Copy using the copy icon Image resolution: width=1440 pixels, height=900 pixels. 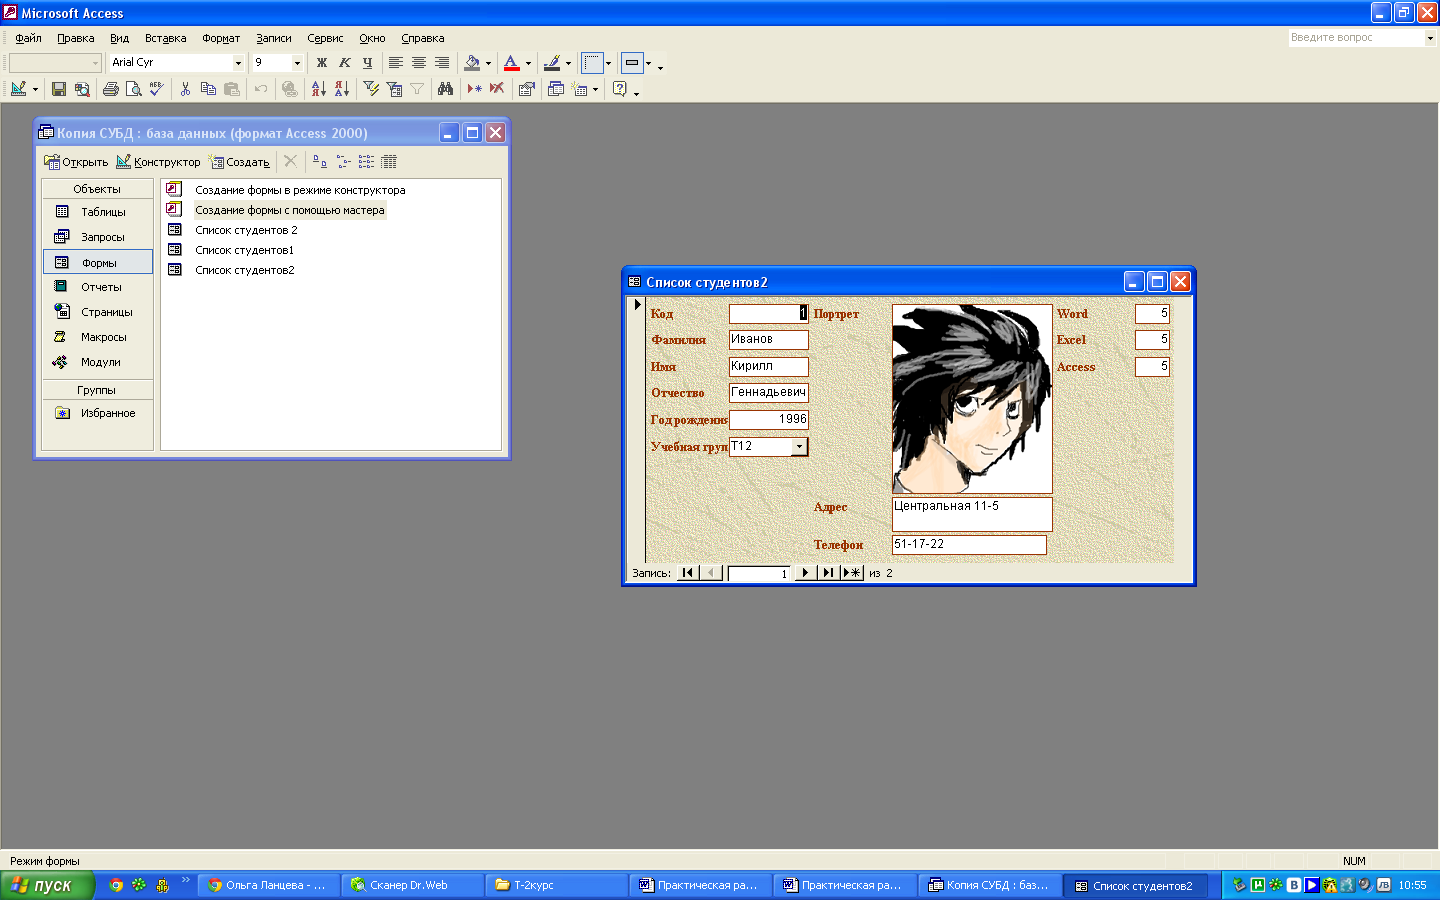pyautogui.click(x=208, y=89)
